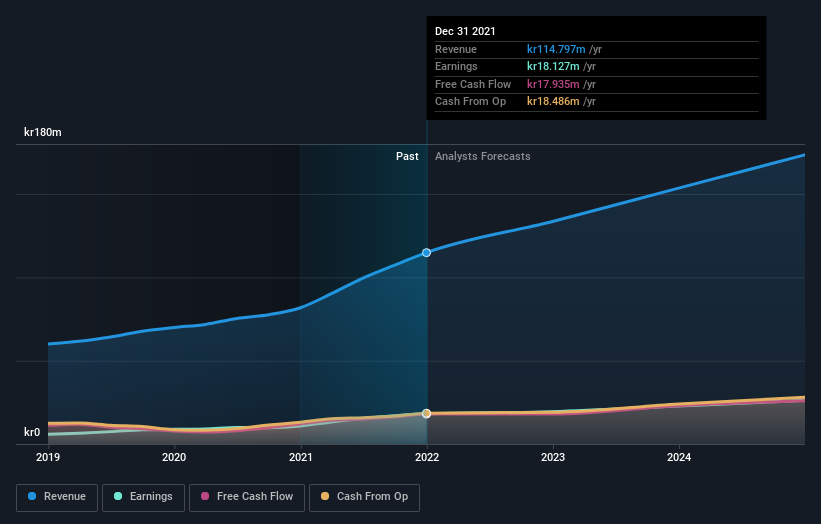Click the kr114.797m revenue value
This screenshot has height=524, width=821.
click(x=556, y=49)
